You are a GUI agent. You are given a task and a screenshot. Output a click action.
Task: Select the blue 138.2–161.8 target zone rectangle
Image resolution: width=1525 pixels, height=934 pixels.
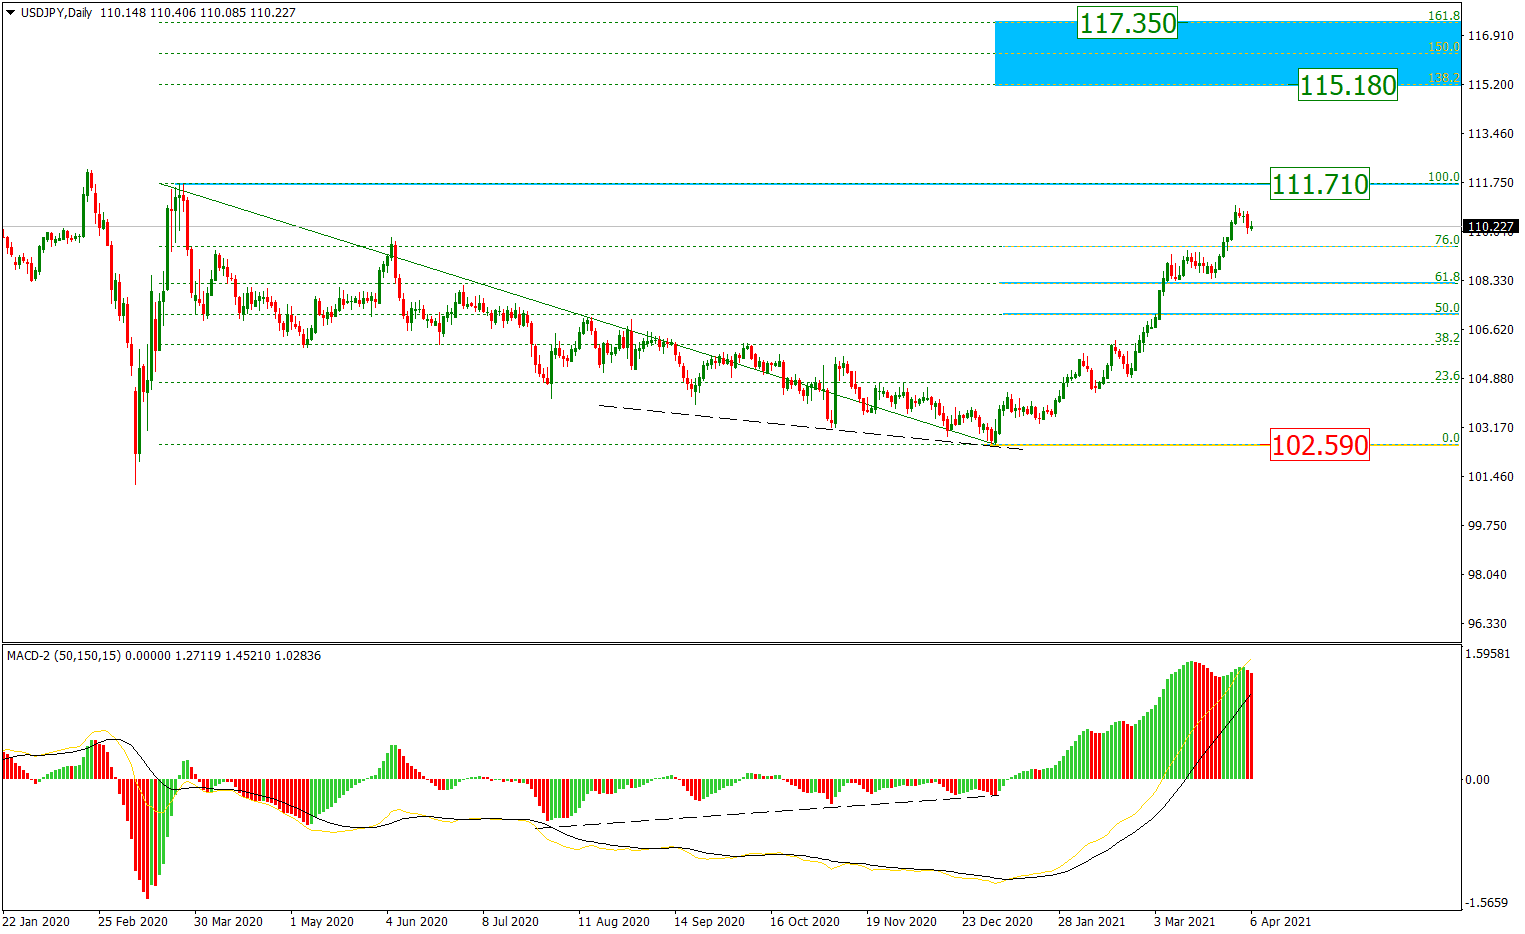1229,53
